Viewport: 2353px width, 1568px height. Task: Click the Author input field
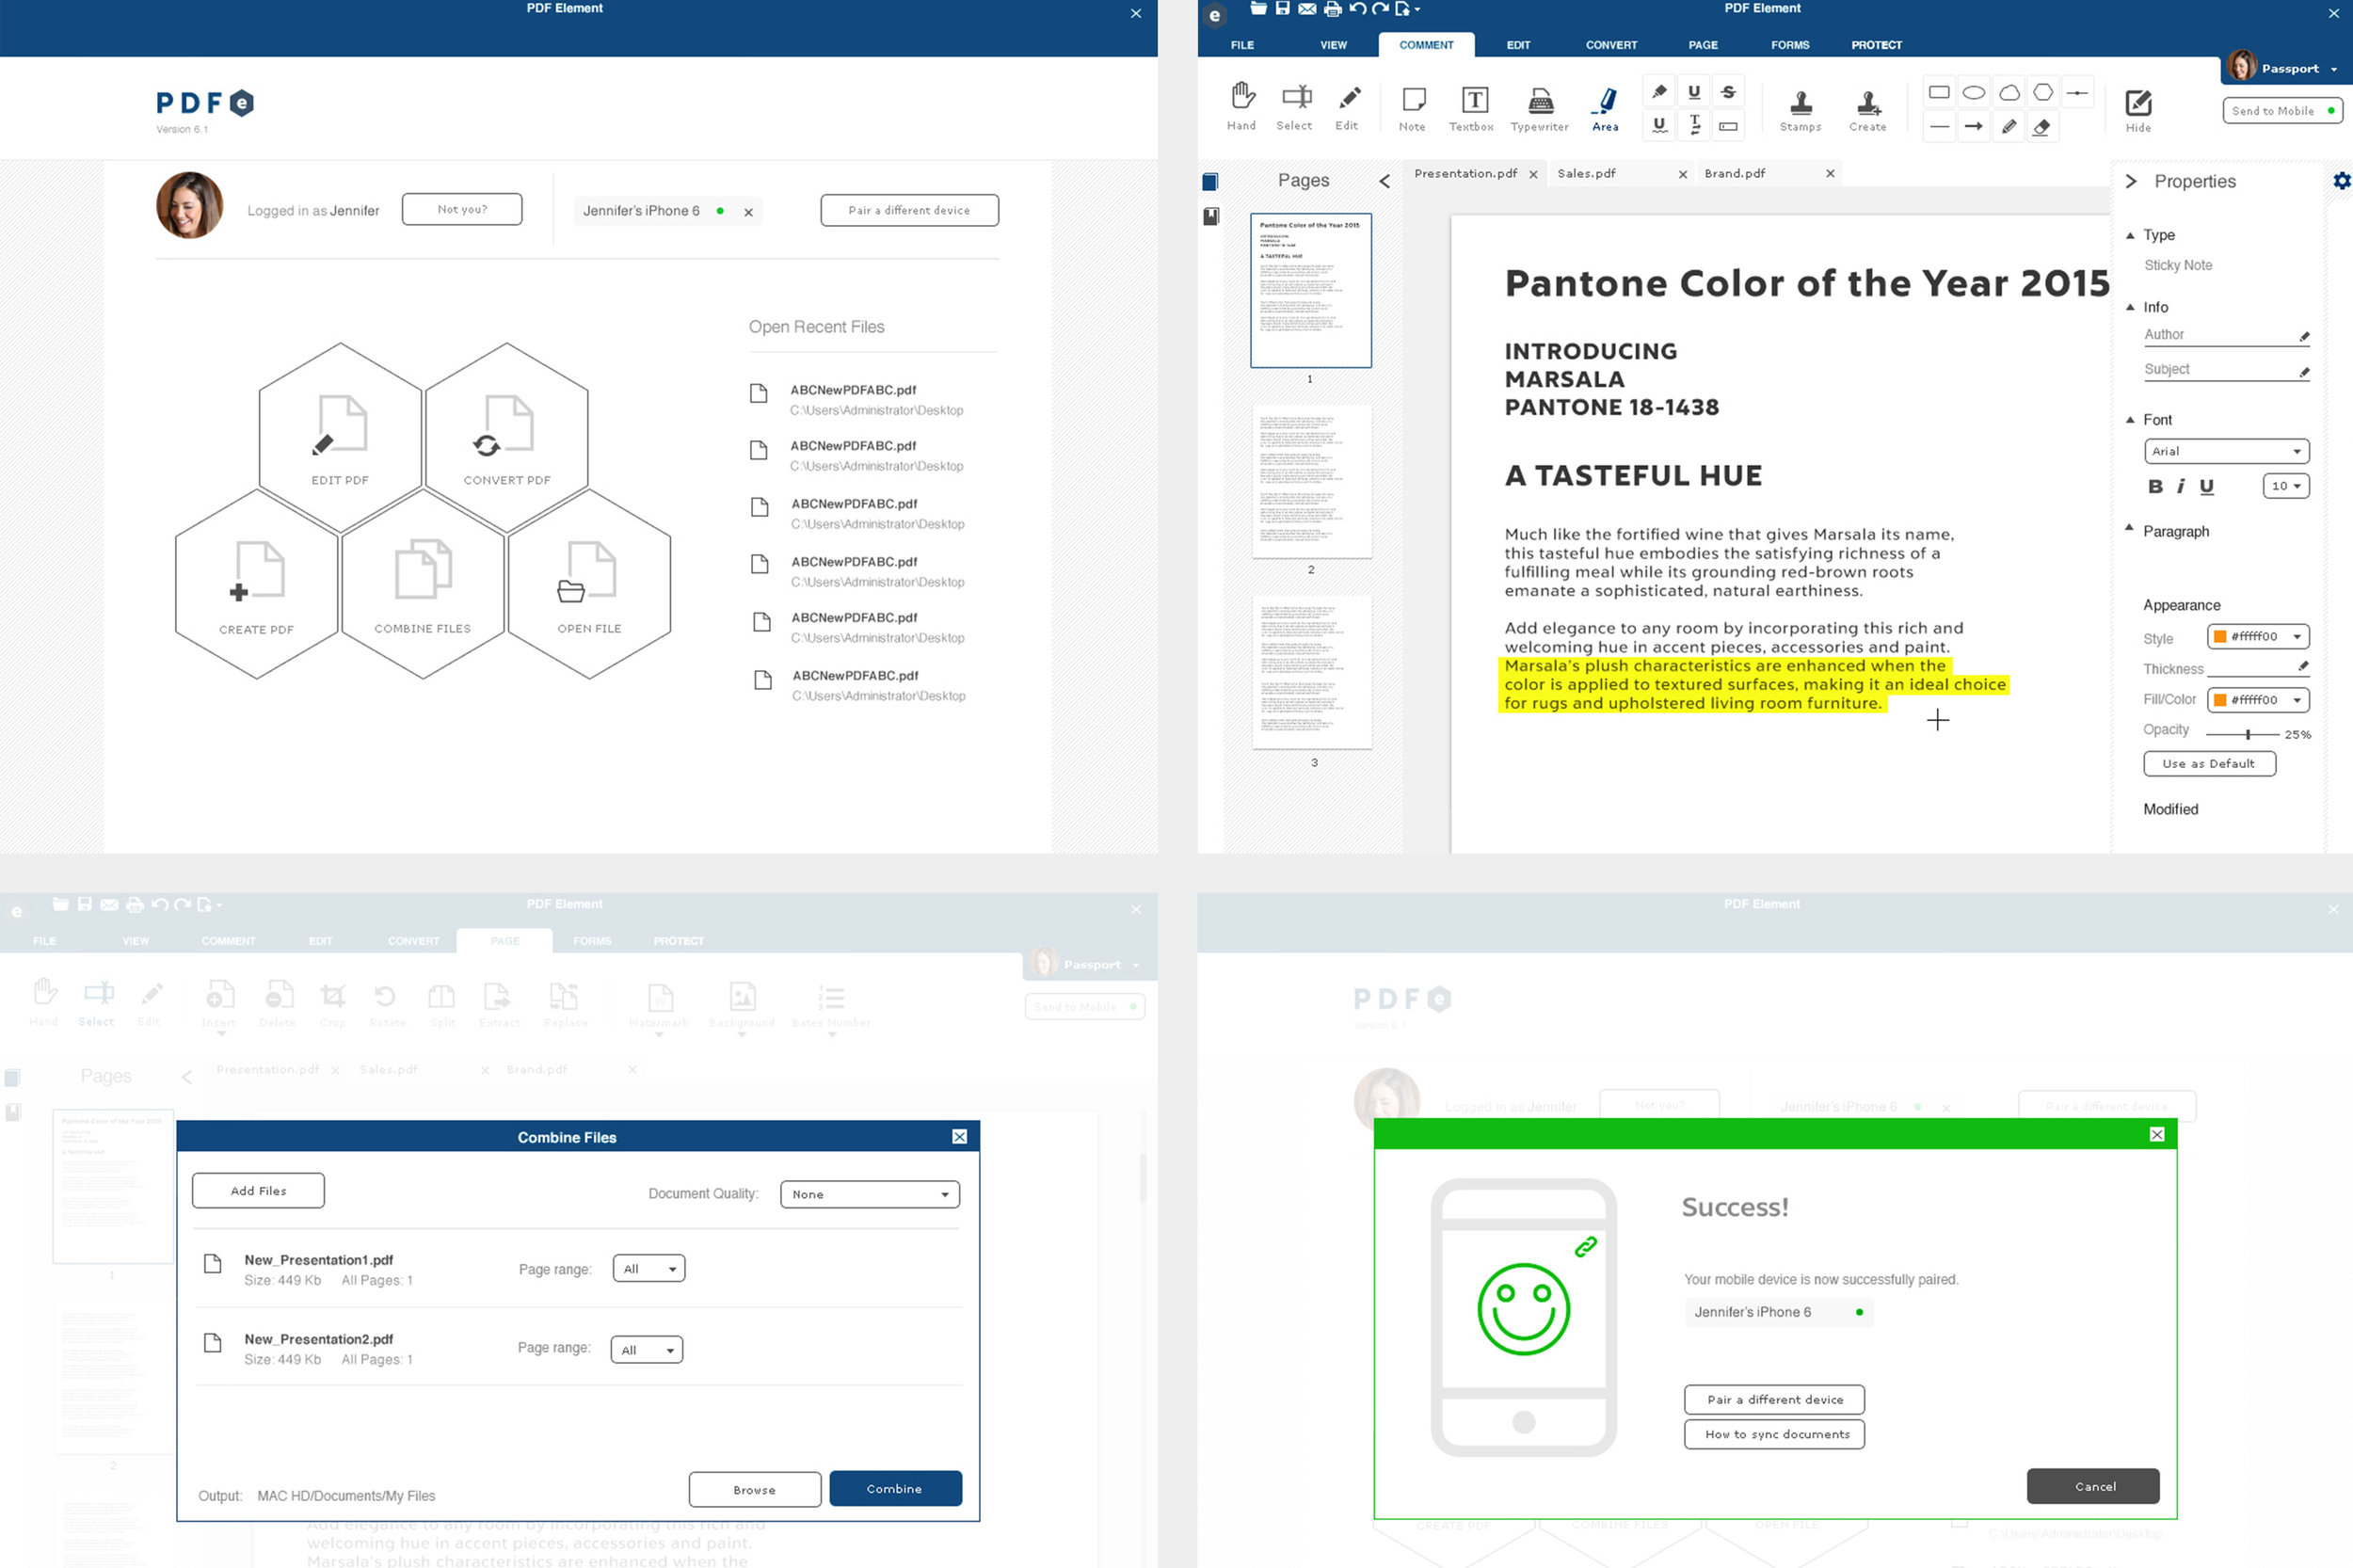tap(2226, 335)
